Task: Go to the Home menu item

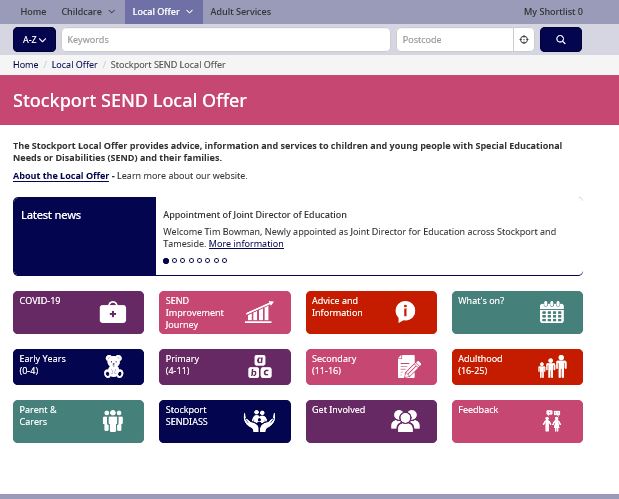Action: tap(33, 12)
